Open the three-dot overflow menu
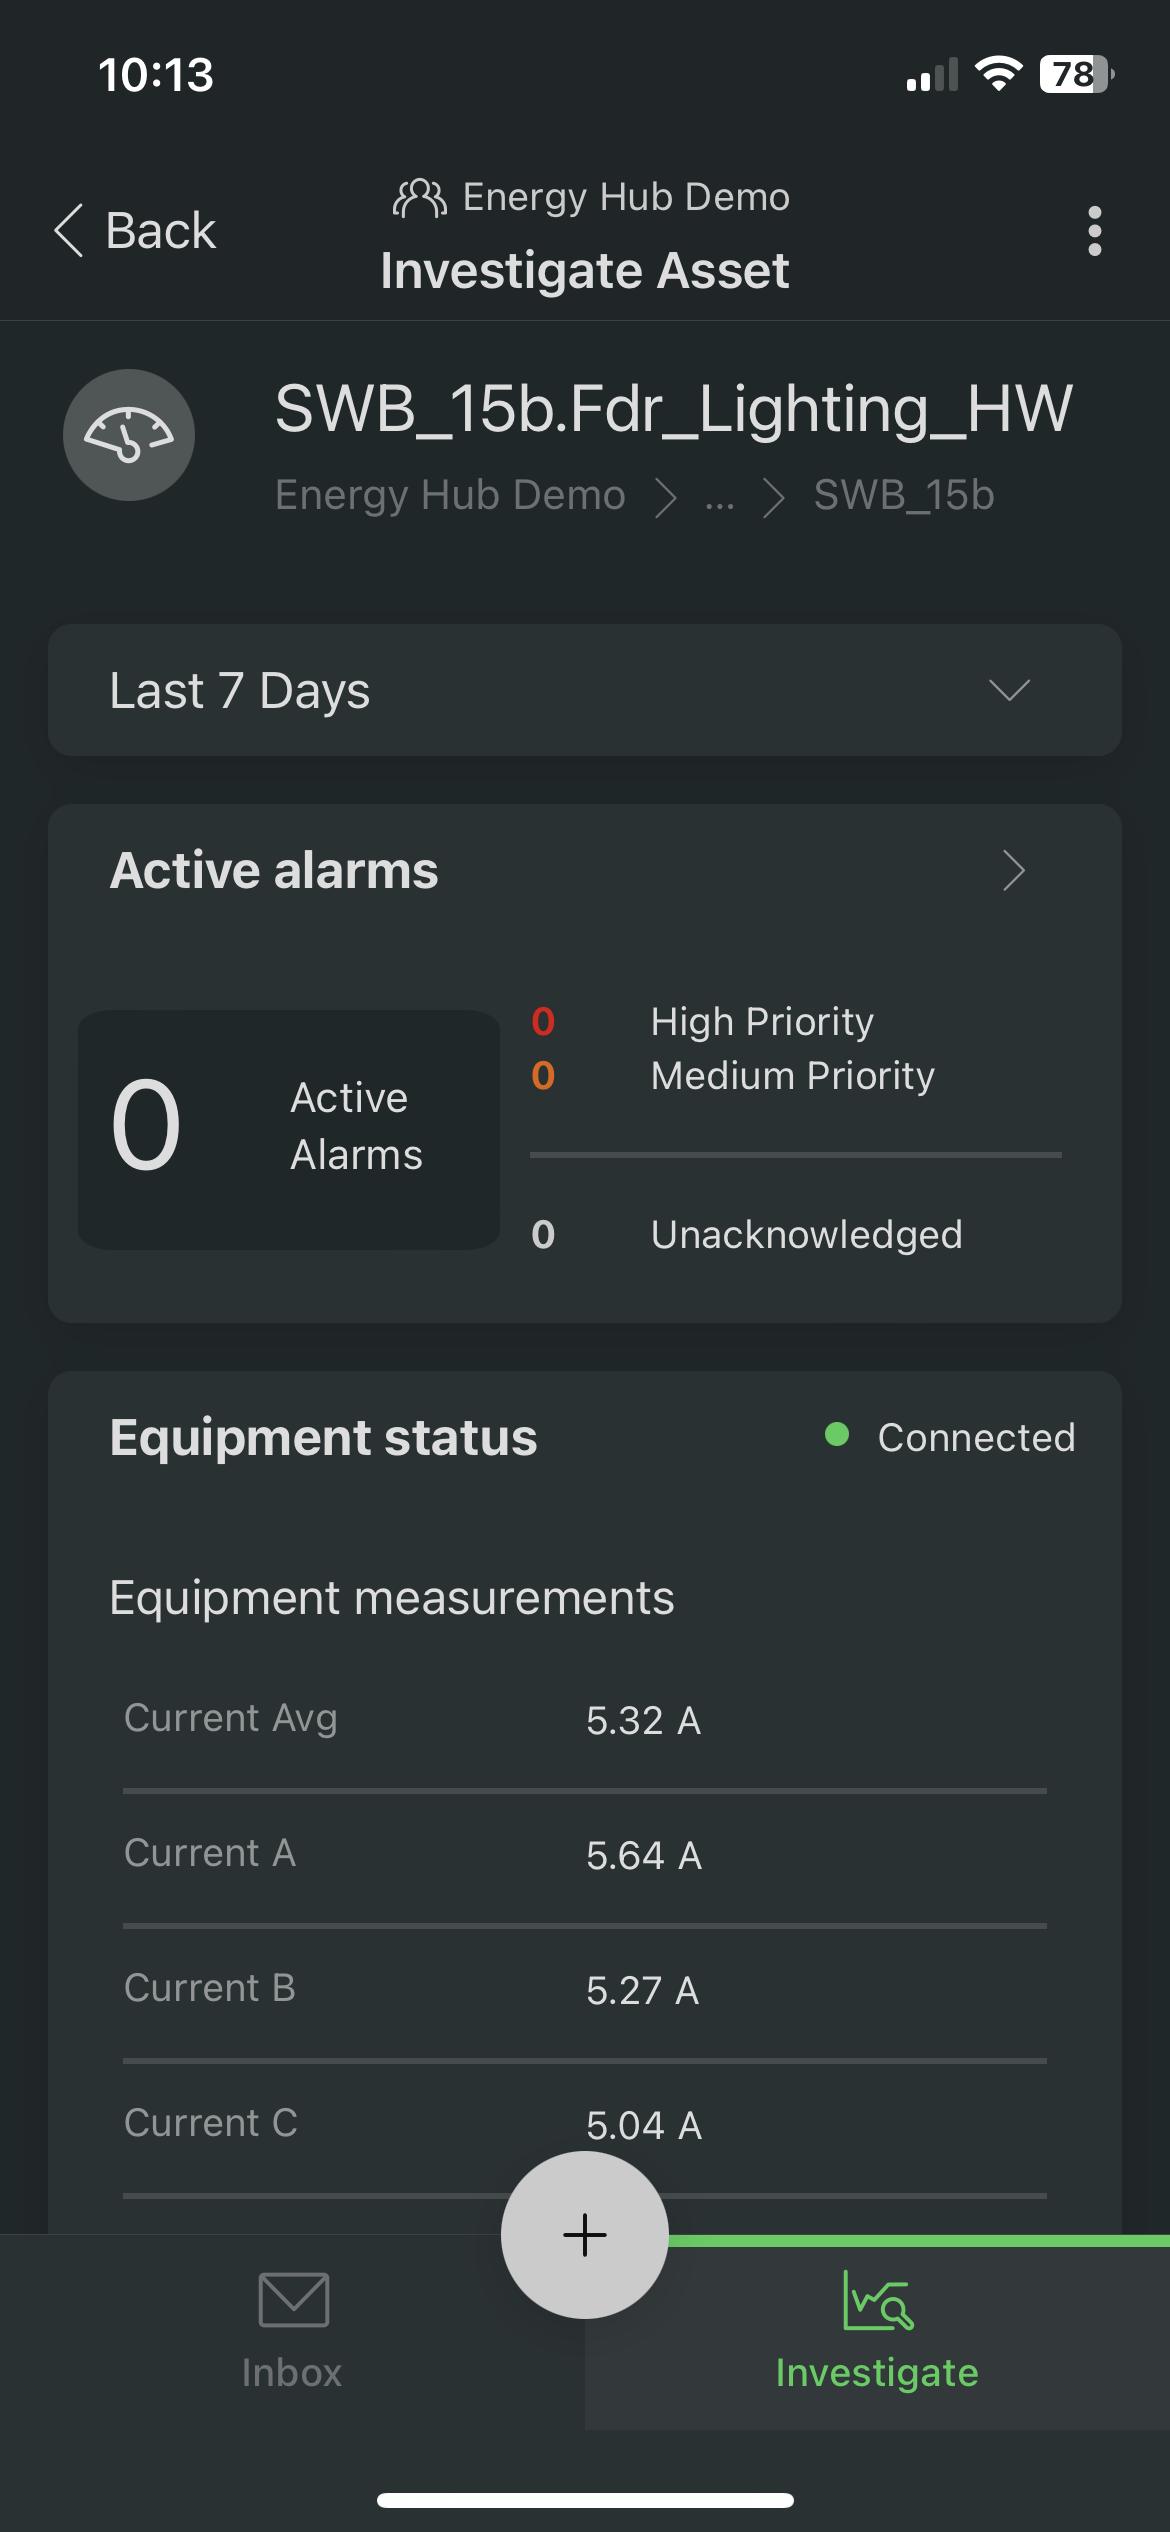1170x2532 pixels. 1094,231
